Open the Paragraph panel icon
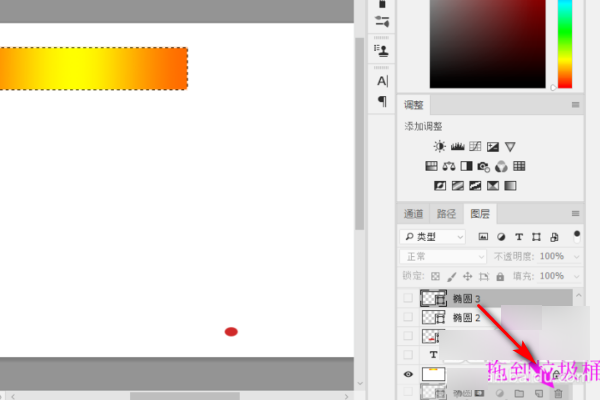The width and height of the screenshot is (600, 400). coord(382,101)
